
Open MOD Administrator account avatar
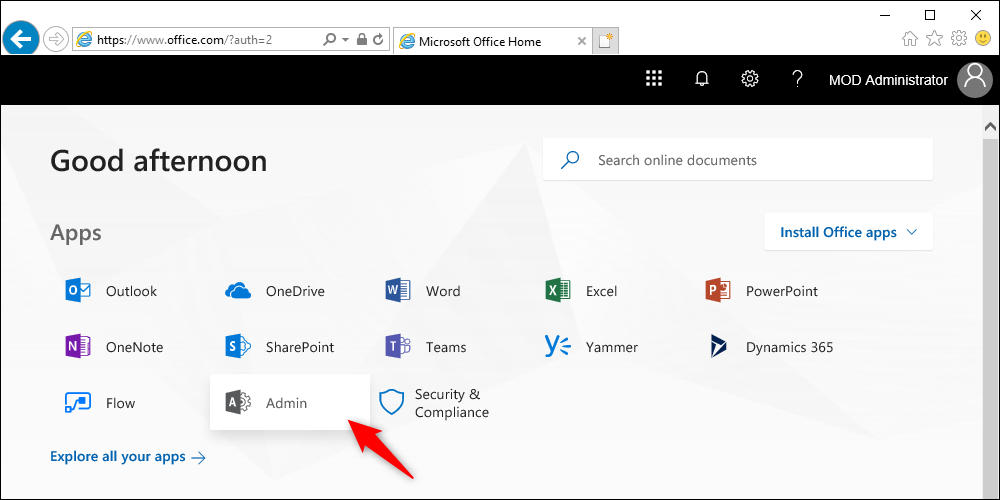[975, 80]
